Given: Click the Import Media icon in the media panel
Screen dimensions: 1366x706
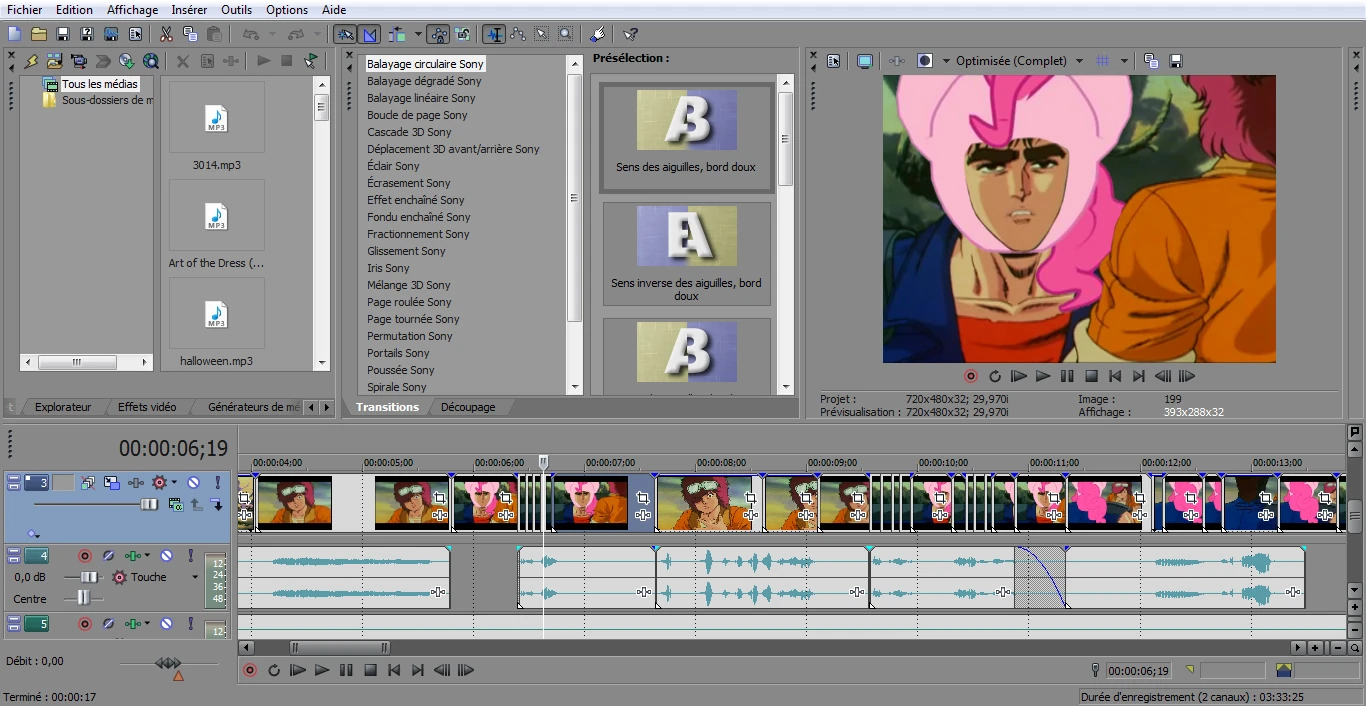Looking at the screenshot, I should (53, 61).
